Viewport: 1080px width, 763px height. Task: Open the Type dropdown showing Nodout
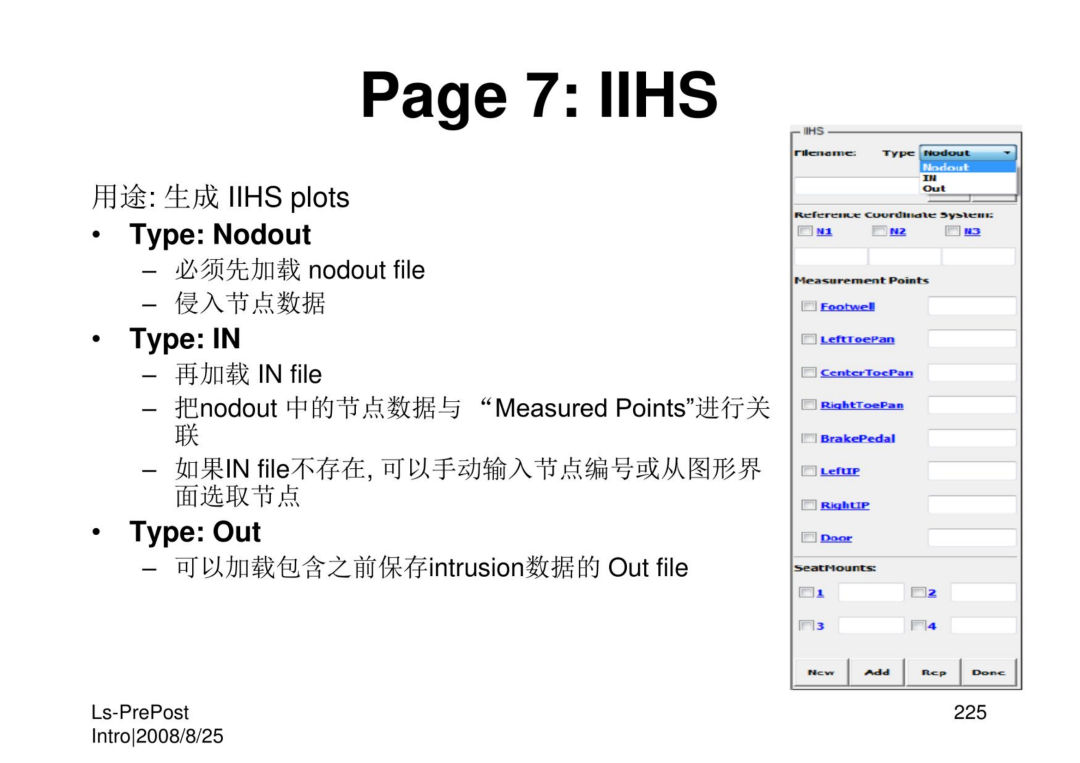tap(968, 153)
